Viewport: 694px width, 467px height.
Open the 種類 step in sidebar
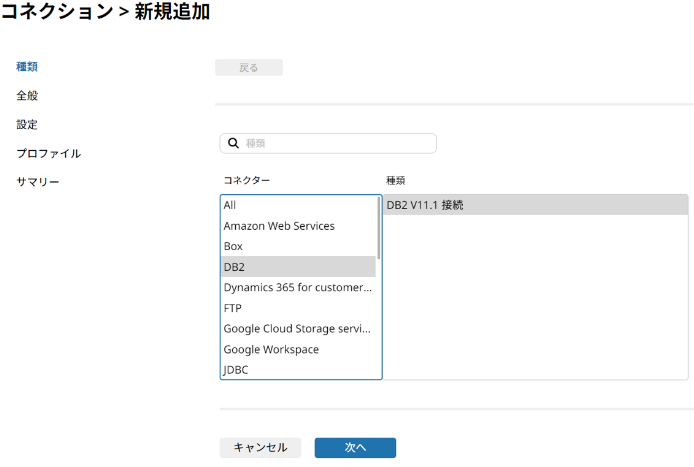coord(27,66)
